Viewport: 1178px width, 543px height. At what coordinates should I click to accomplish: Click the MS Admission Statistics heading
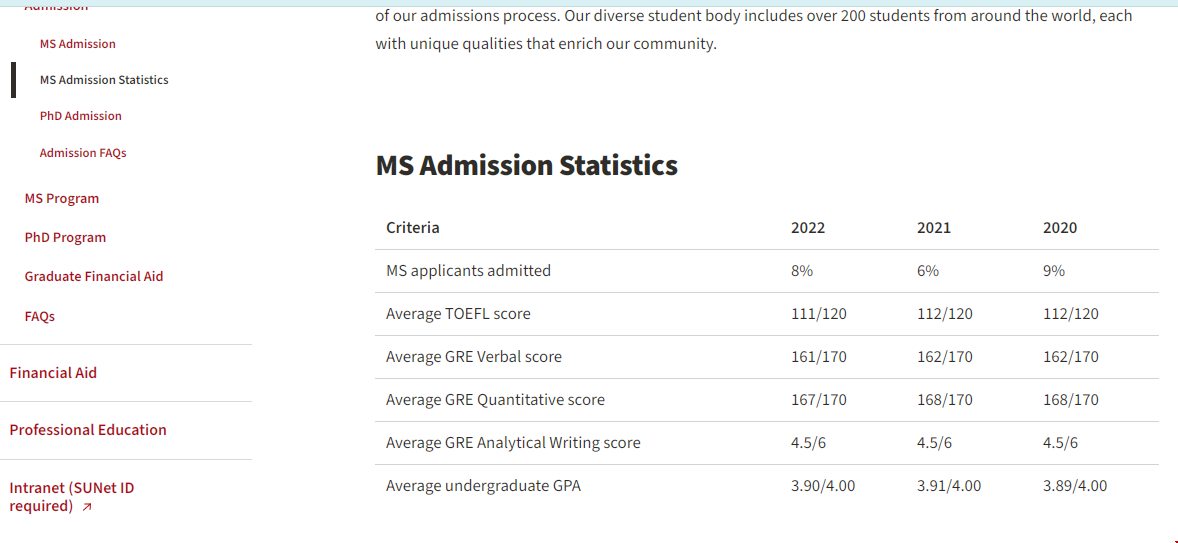click(526, 166)
